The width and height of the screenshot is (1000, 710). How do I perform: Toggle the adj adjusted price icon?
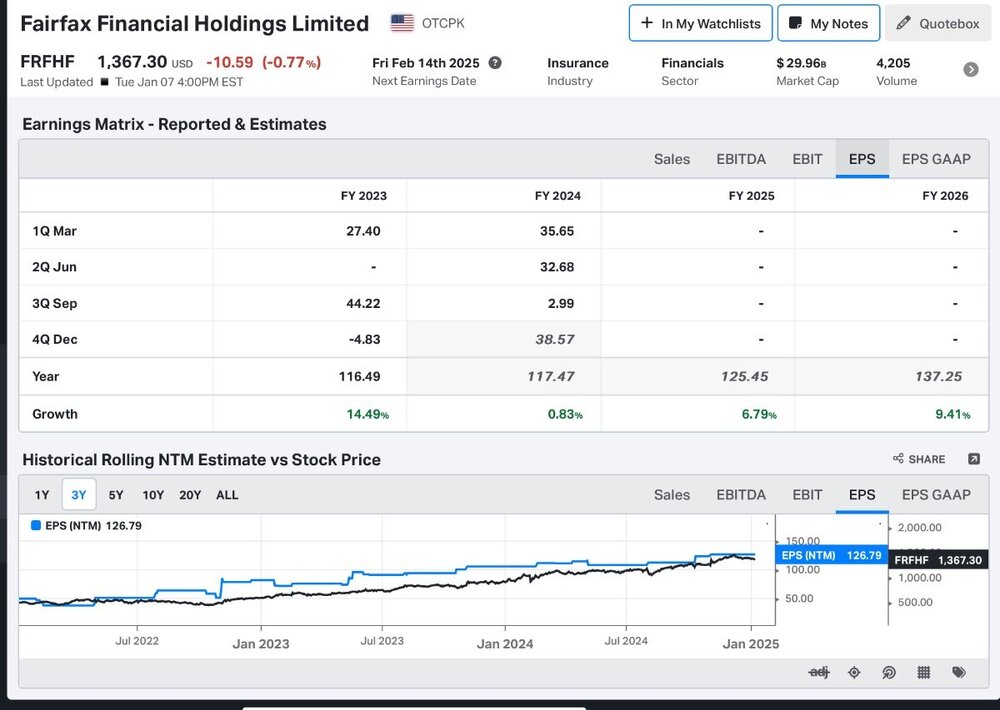(818, 672)
